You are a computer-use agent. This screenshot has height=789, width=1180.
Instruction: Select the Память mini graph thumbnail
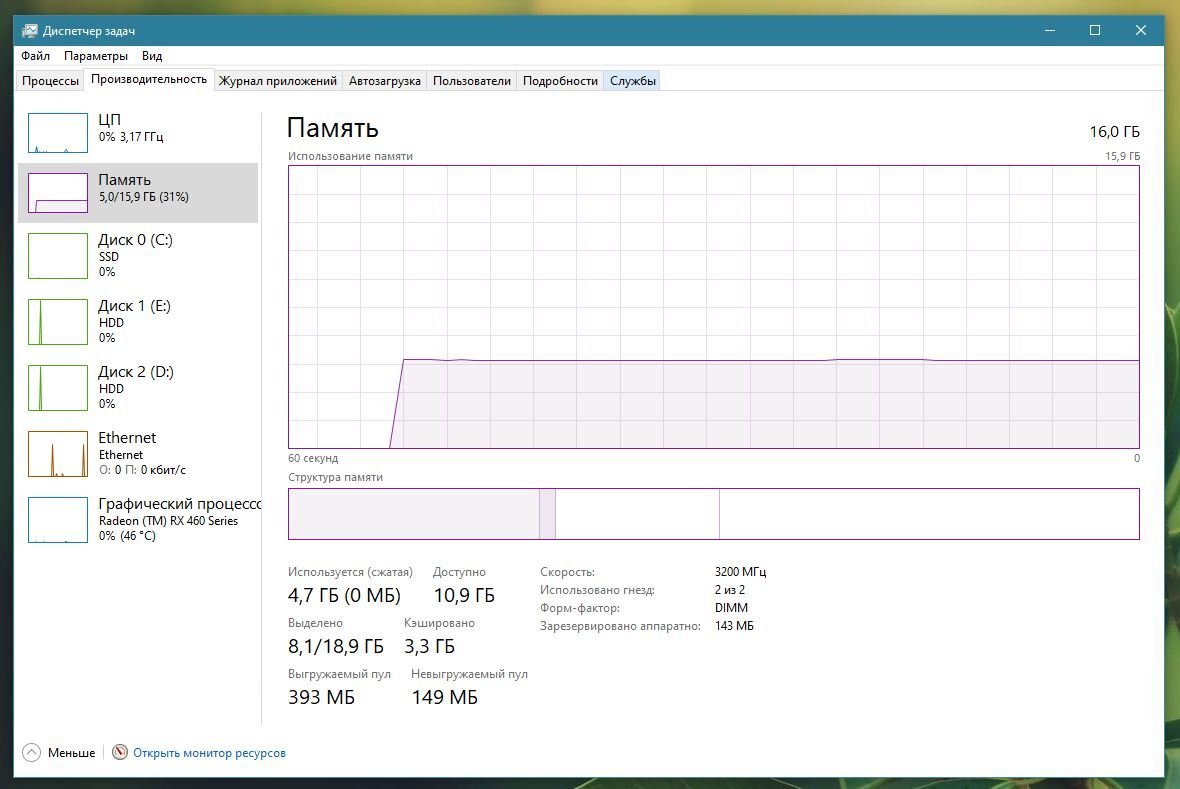point(58,193)
